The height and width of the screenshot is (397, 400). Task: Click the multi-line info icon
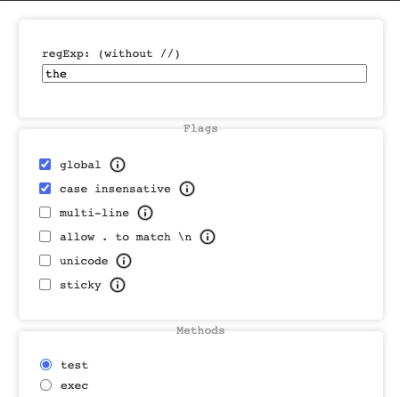pos(145,213)
